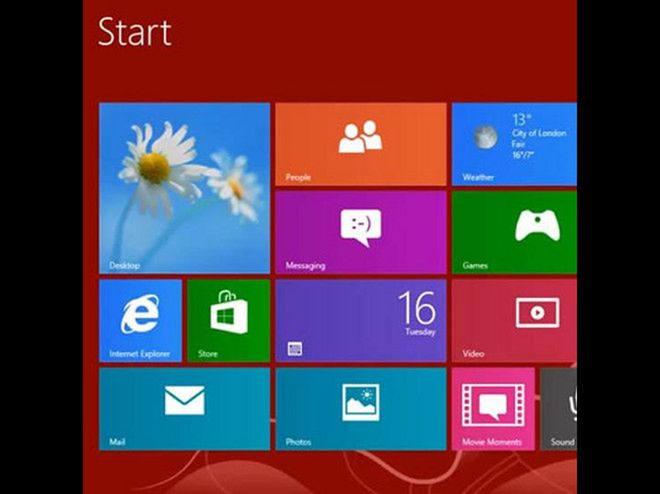Open the Sound Recorder tile
660x494 pixels.
[x=559, y=409]
